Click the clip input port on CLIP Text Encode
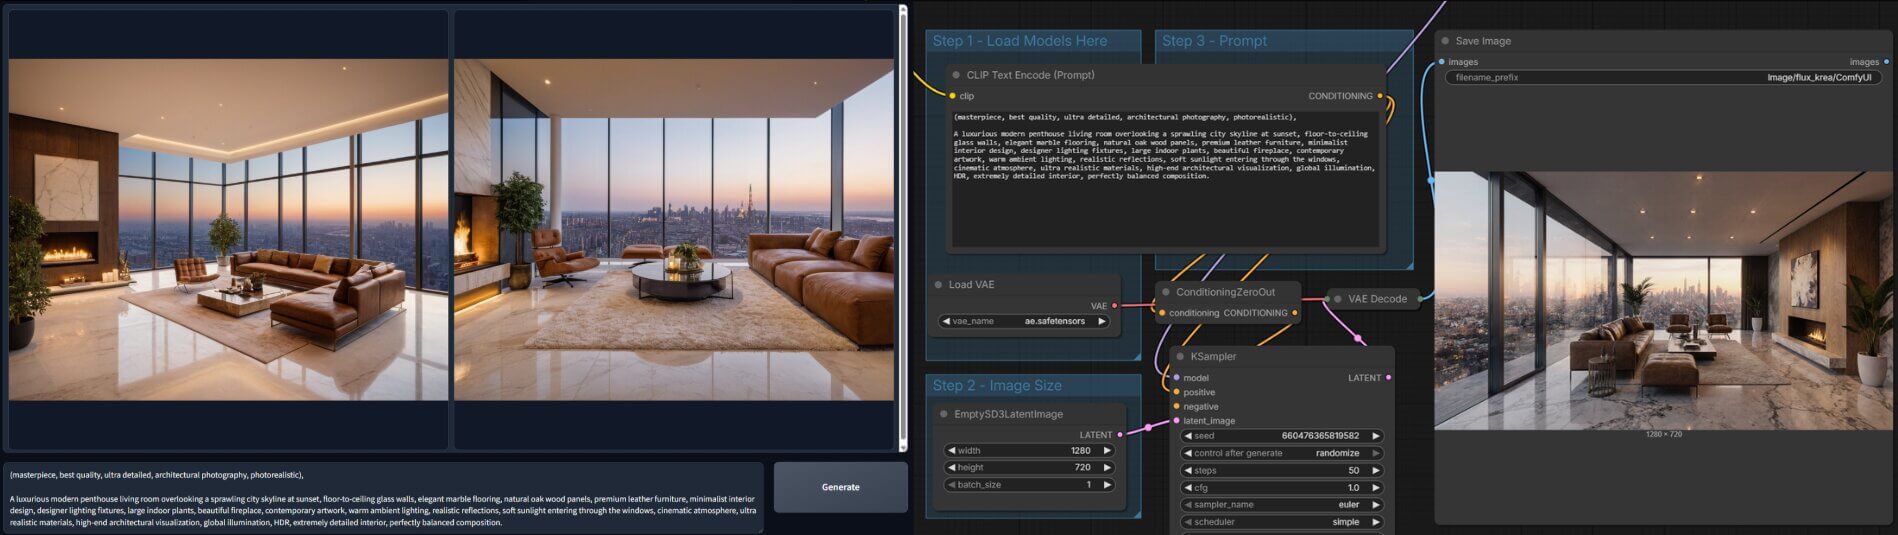The width and height of the screenshot is (1898, 535). pyautogui.click(x=952, y=96)
